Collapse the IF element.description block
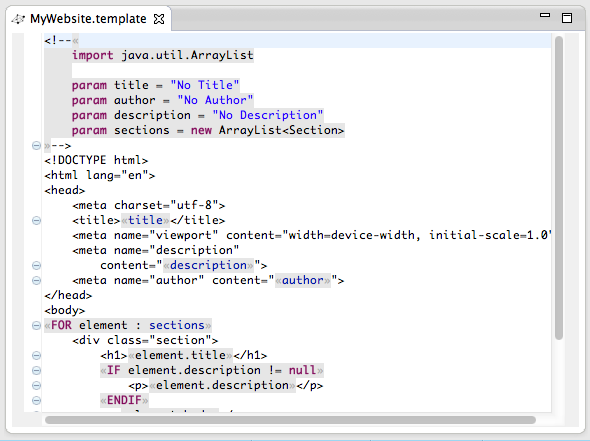The width and height of the screenshot is (590, 441). (x=36, y=370)
